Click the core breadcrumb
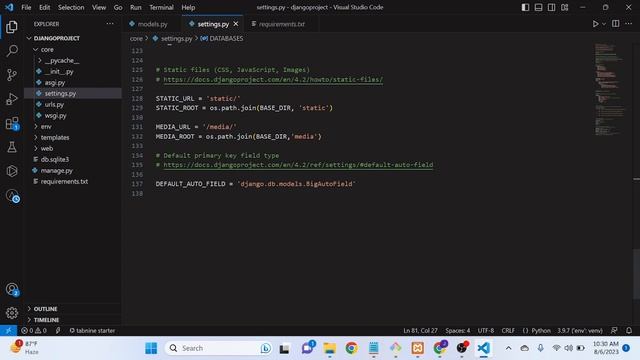Viewport: 640px width, 360px height. click(136, 38)
